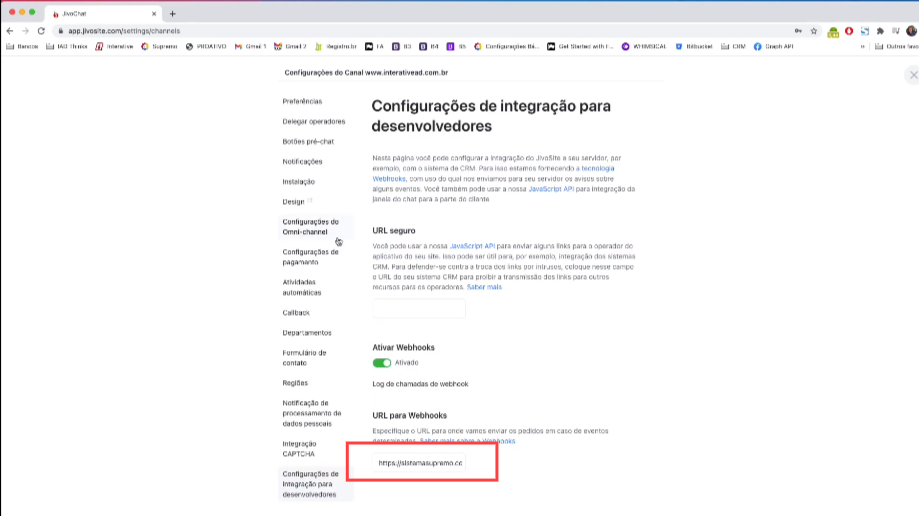919x516 pixels.
Task: Click the URL para Webhooks input field
Action: click(x=419, y=463)
